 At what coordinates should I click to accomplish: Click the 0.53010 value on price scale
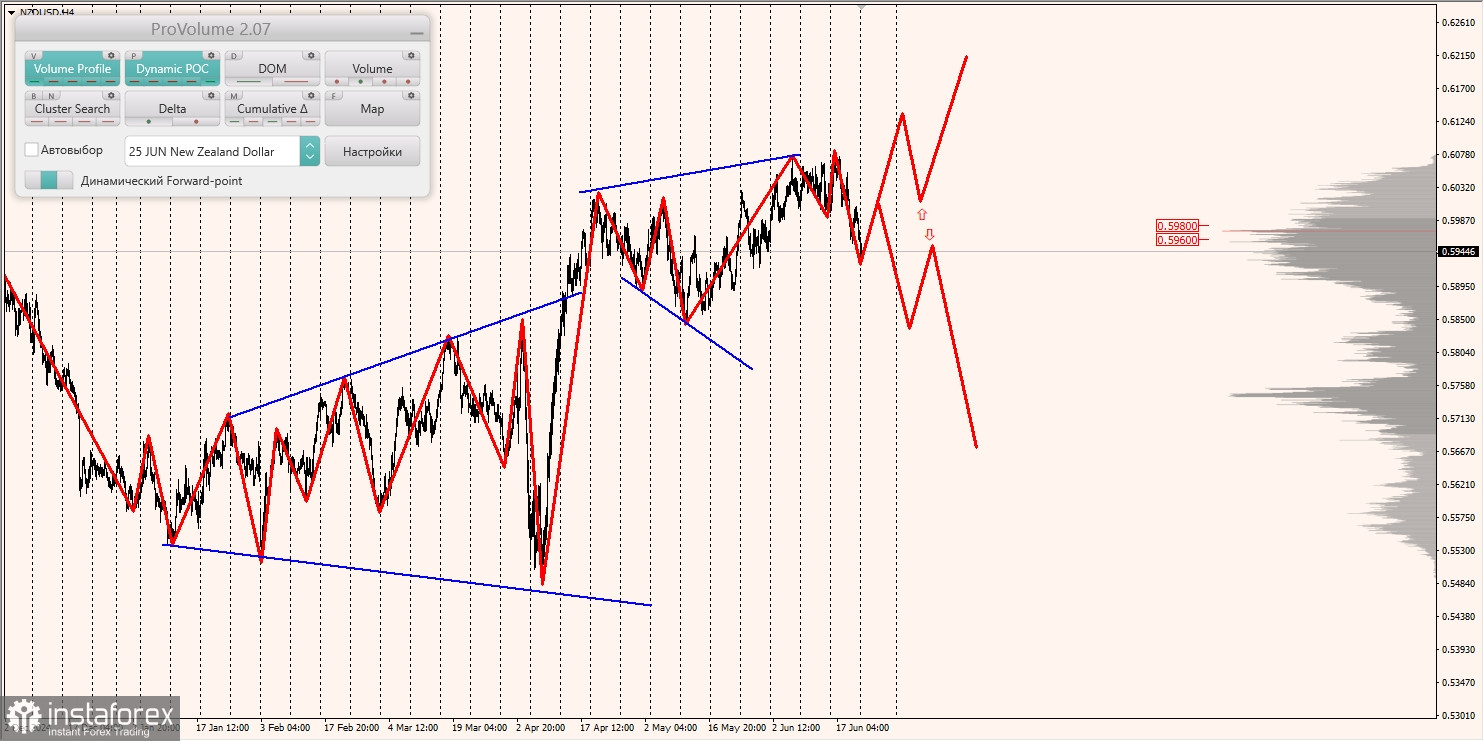pyautogui.click(x=1458, y=715)
